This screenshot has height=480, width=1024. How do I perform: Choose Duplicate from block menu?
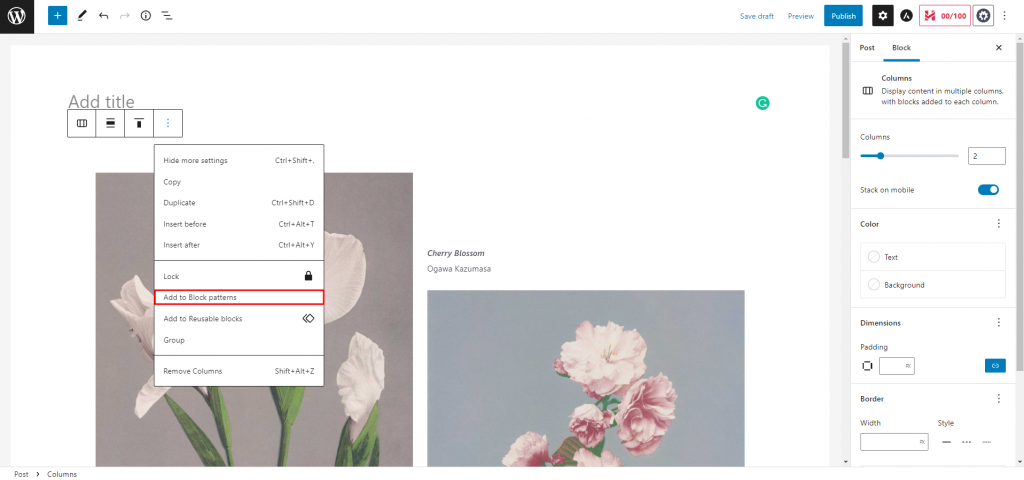click(x=239, y=203)
